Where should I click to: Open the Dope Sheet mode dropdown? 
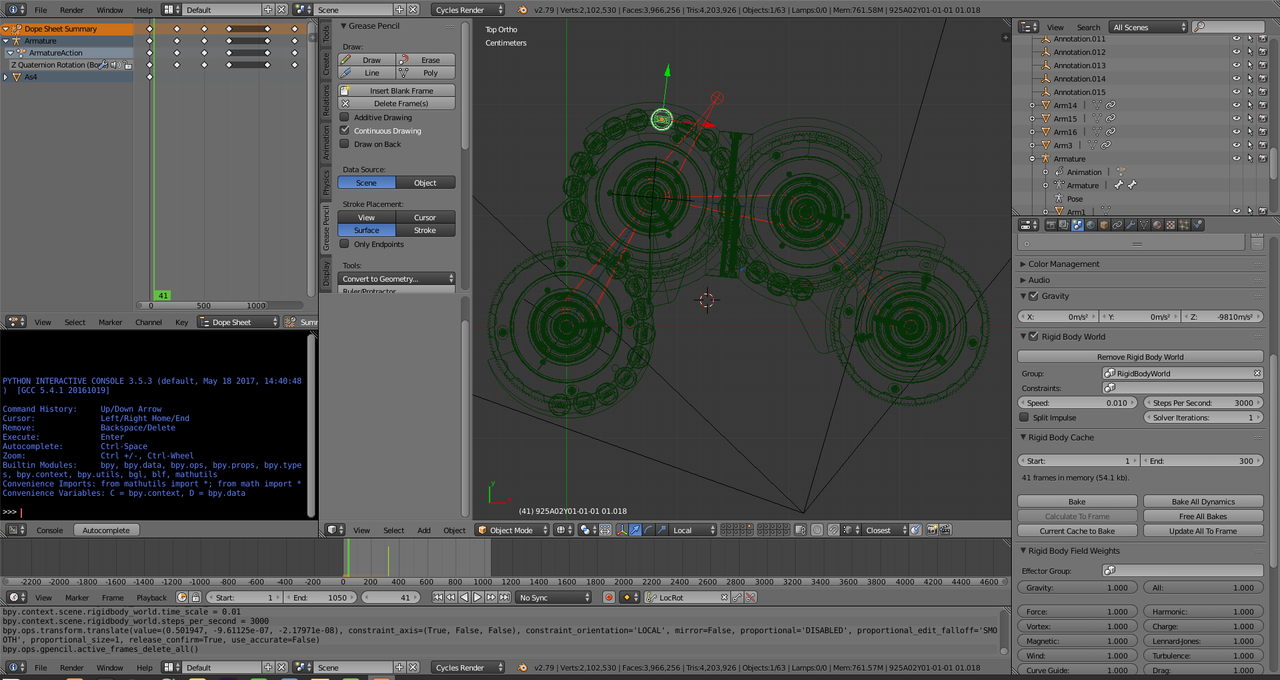pos(238,322)
